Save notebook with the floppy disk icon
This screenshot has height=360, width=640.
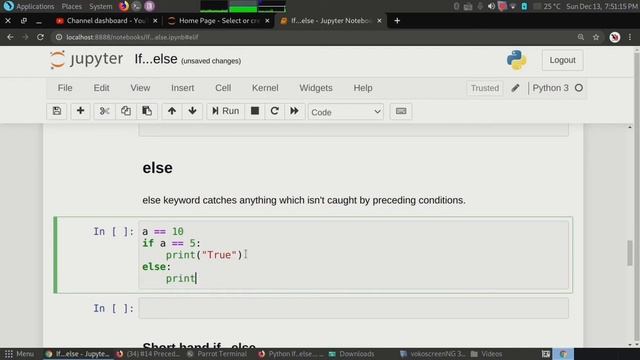(x=57, y=111)
